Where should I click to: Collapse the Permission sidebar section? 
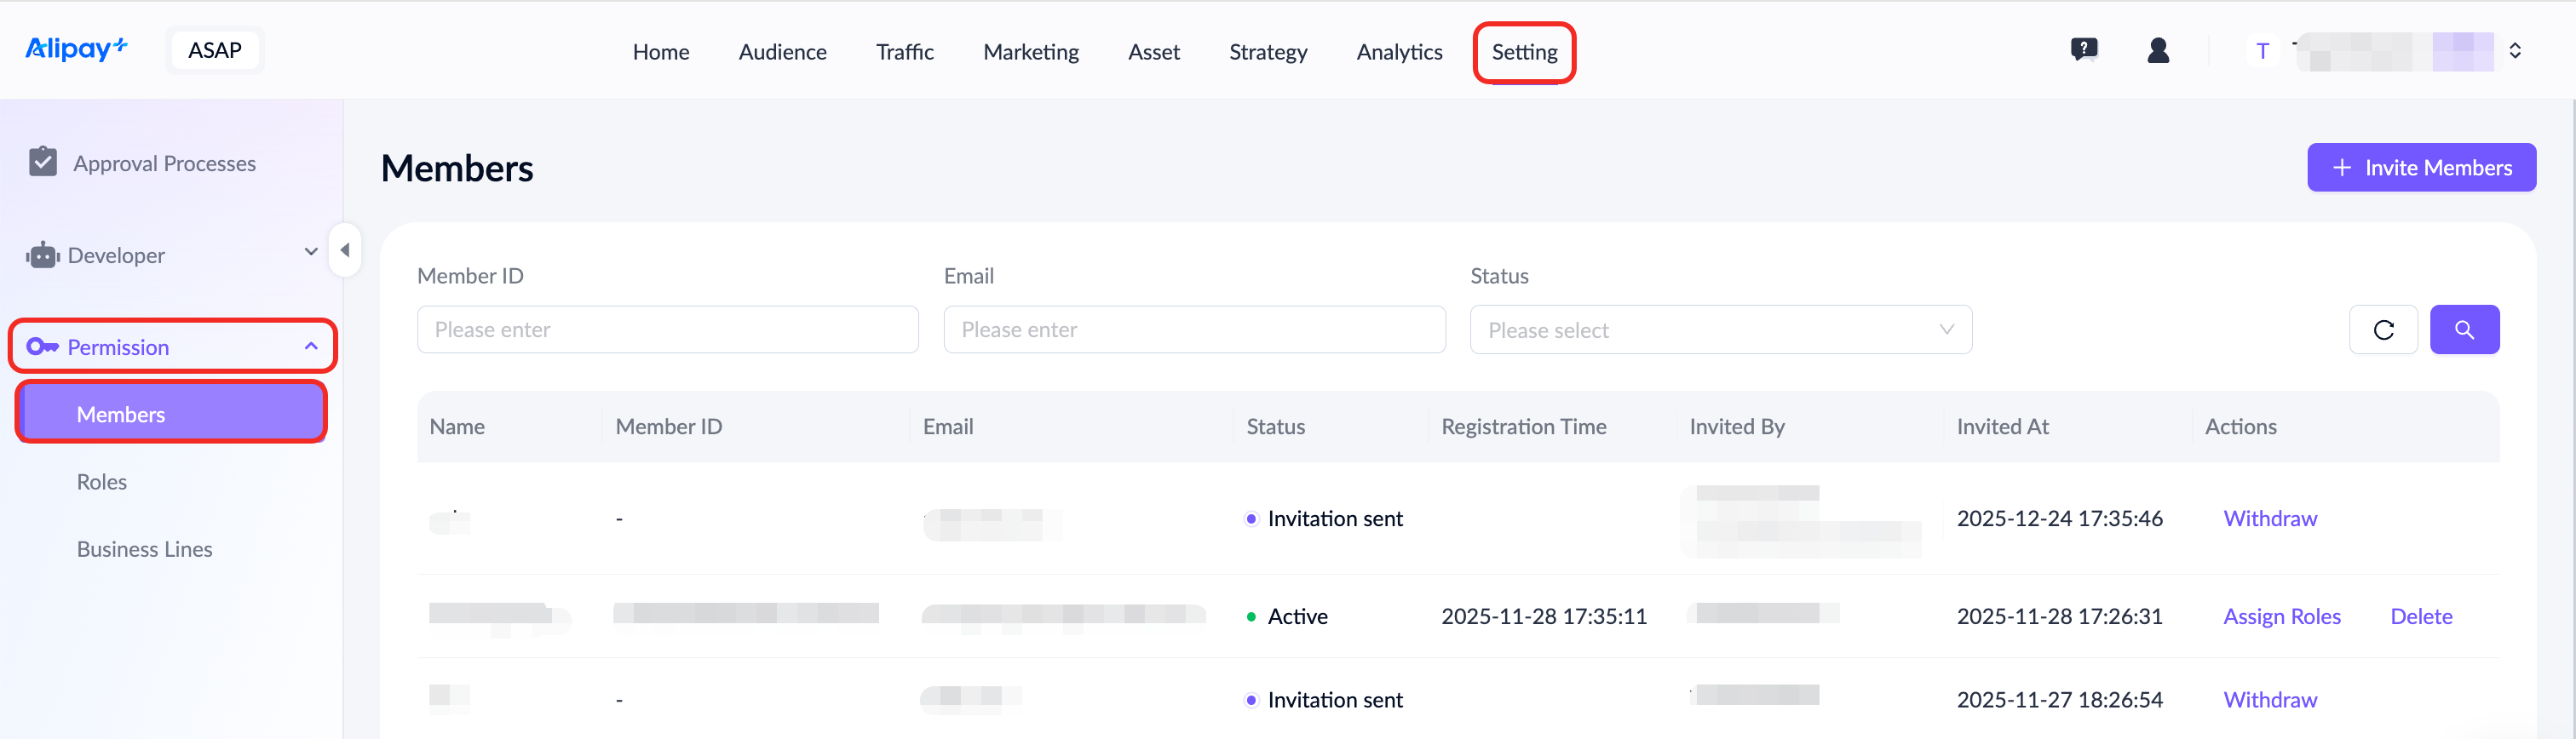(x=310, y=346)
